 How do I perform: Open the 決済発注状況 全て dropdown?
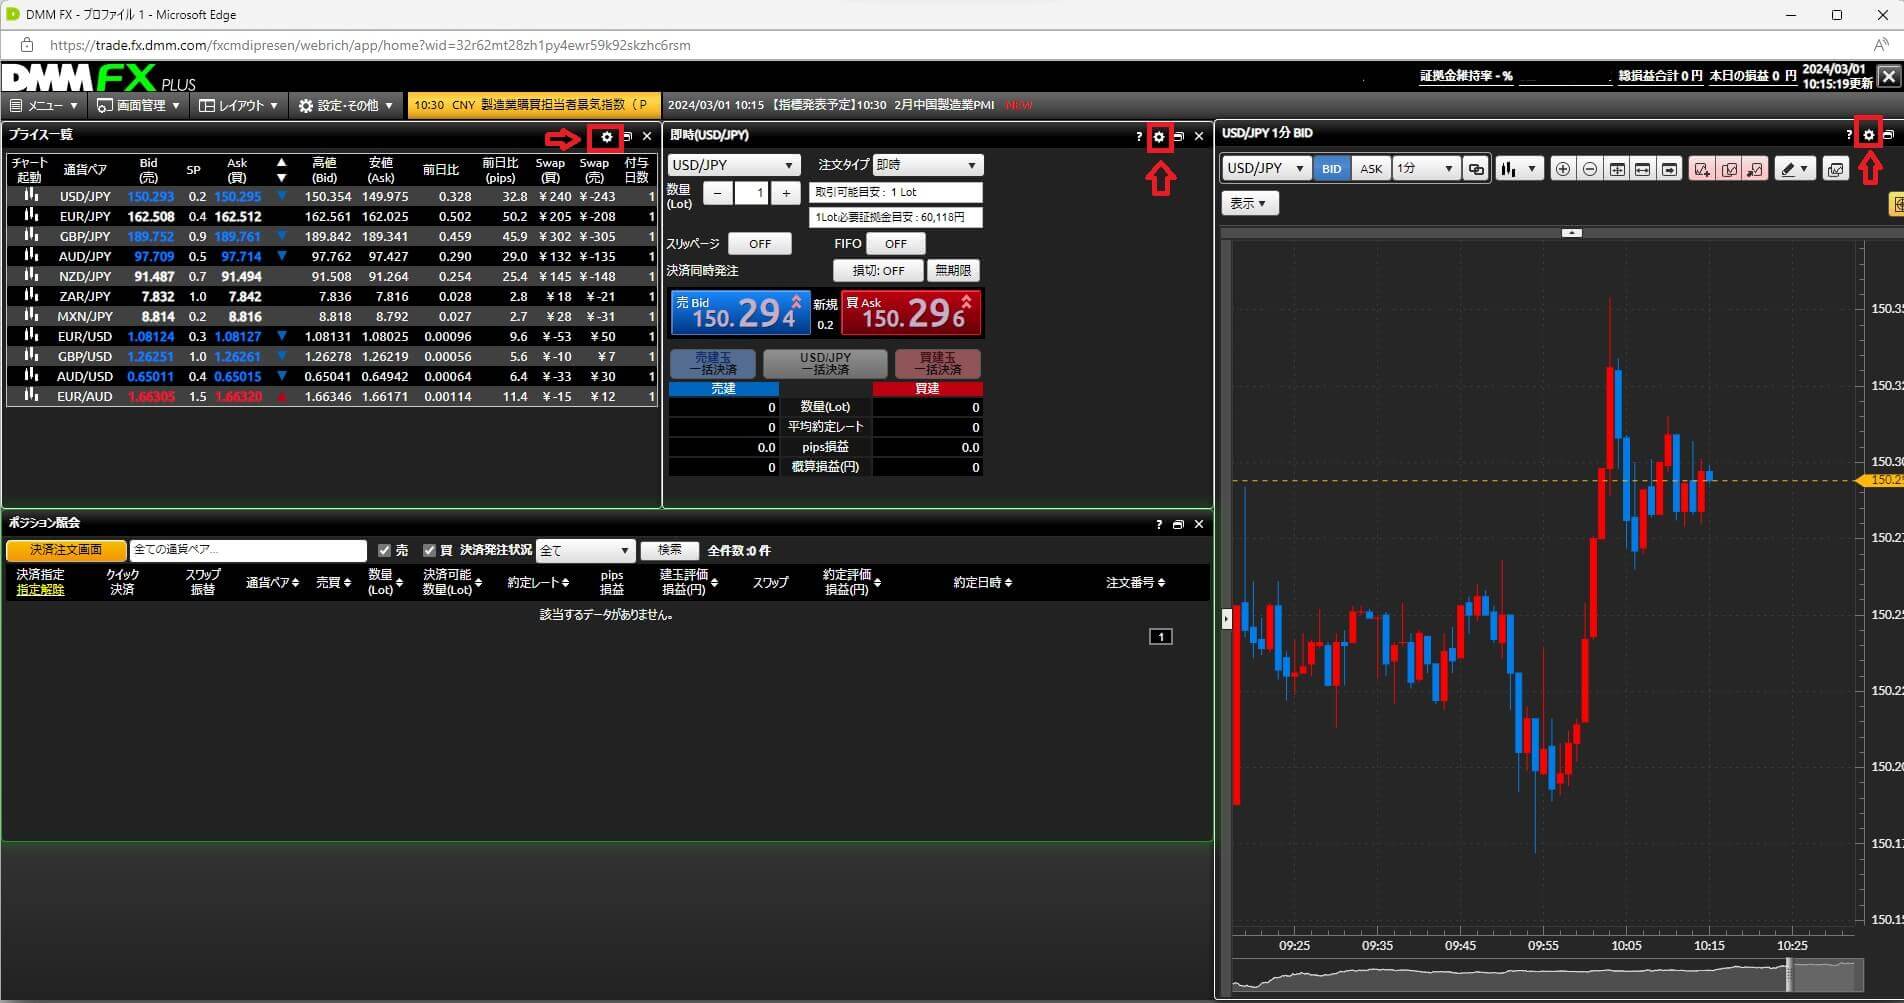[584, 550]
